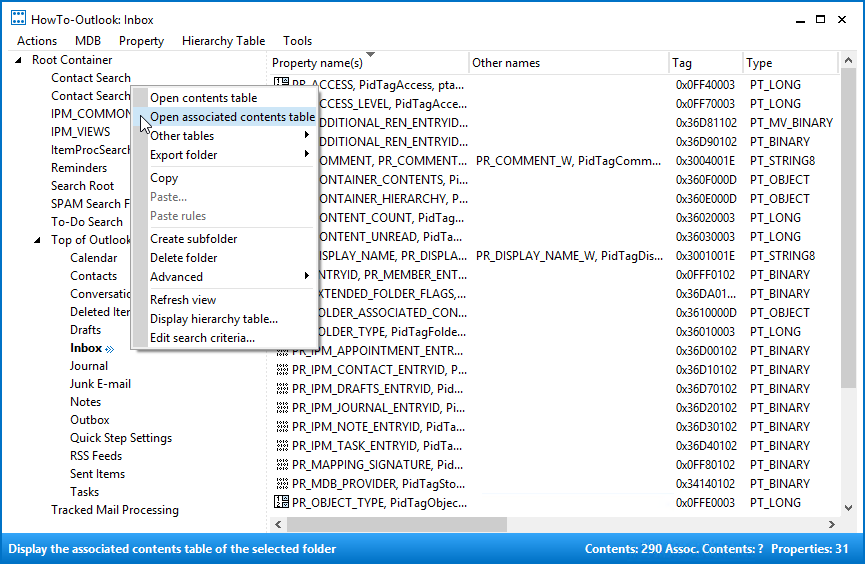This screenshot has height=564, width=865.
Task: Open the MDB menu
Action: click(88, 41)
